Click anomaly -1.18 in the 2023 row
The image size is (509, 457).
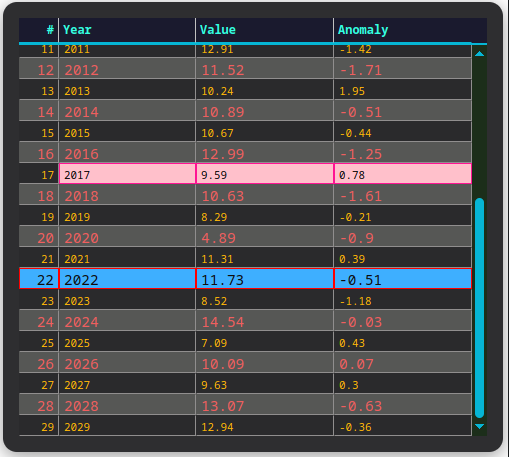[403, 300]
